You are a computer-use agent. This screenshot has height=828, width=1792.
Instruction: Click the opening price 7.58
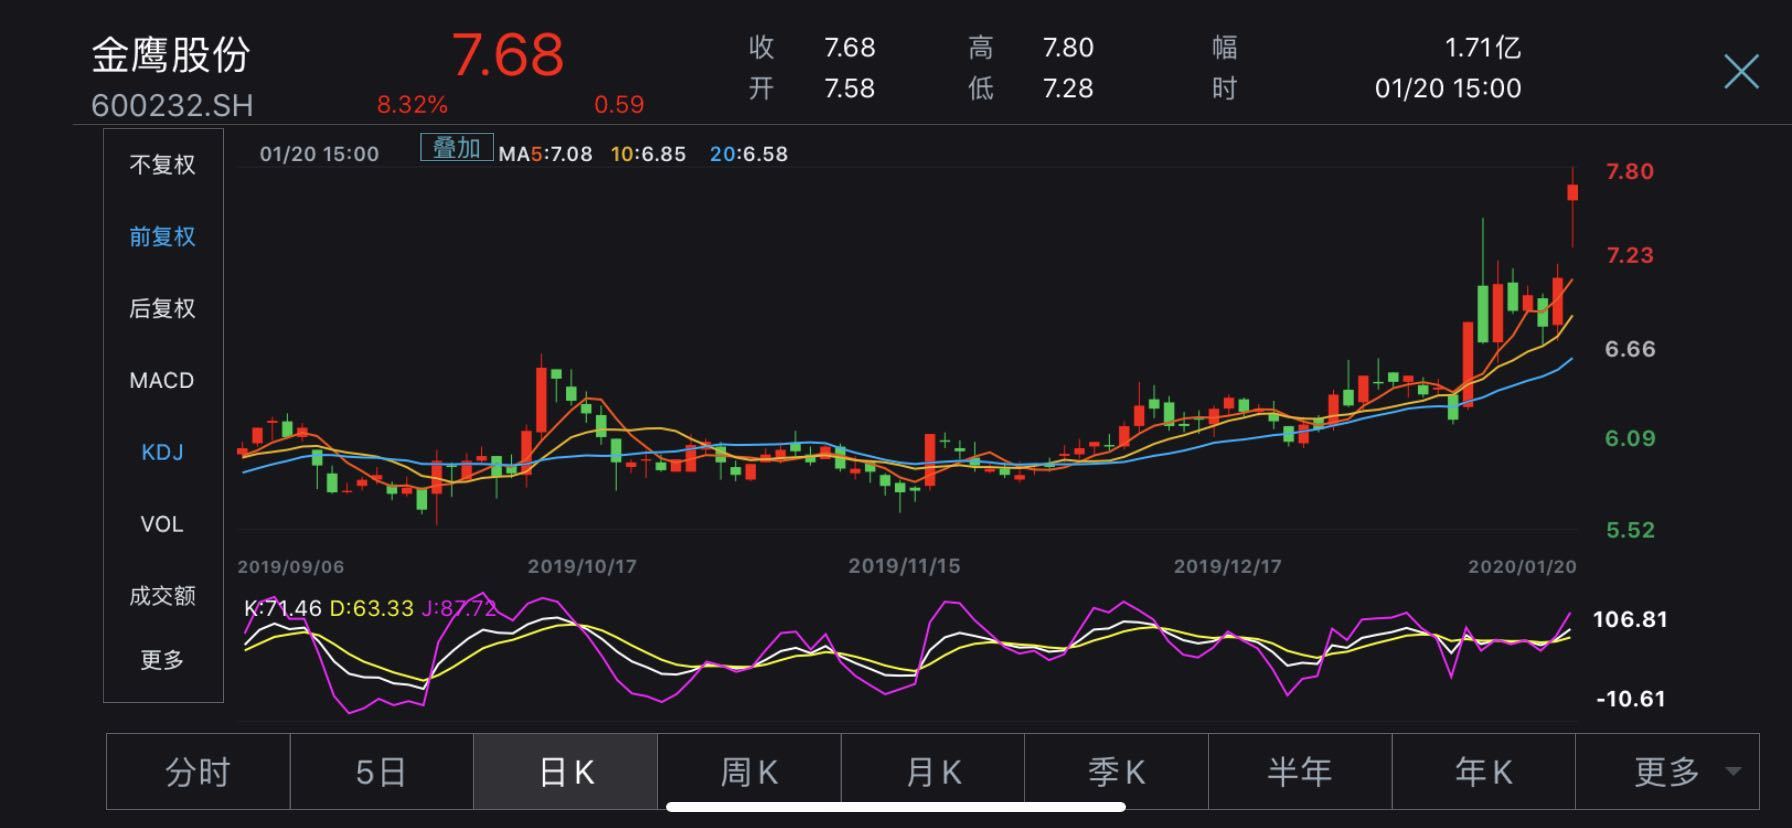[849, 89]
